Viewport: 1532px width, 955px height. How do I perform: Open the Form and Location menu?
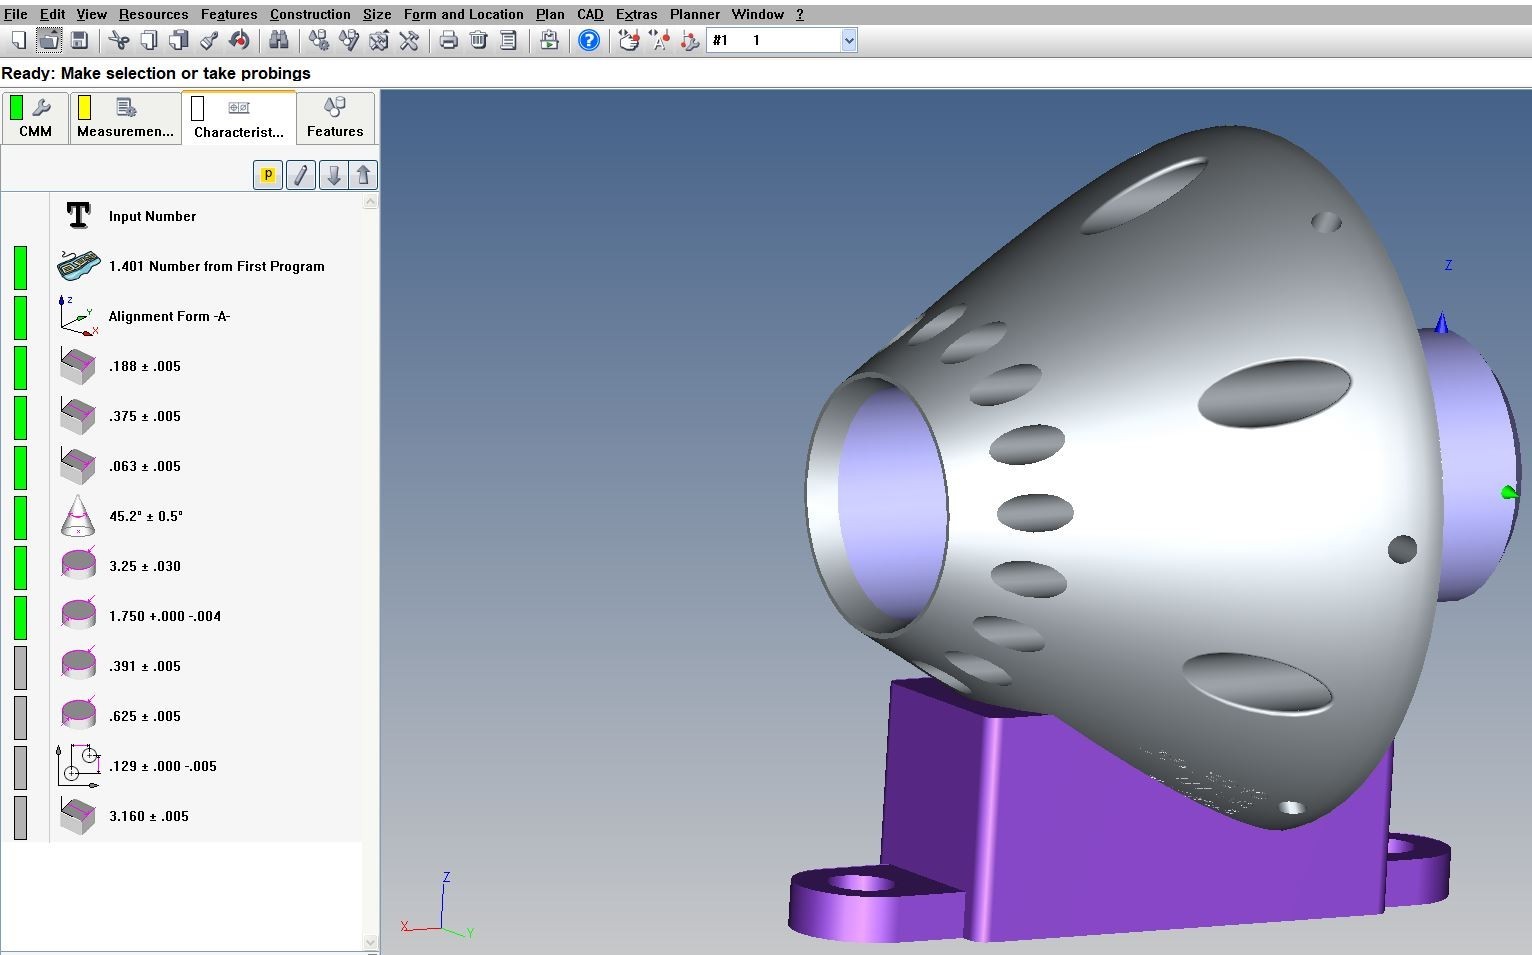tap(464, 14)
